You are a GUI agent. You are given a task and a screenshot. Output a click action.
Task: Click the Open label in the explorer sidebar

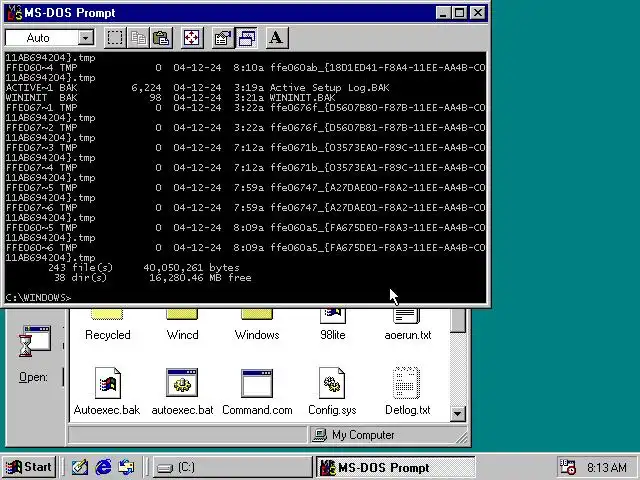(x=33, y=377)
